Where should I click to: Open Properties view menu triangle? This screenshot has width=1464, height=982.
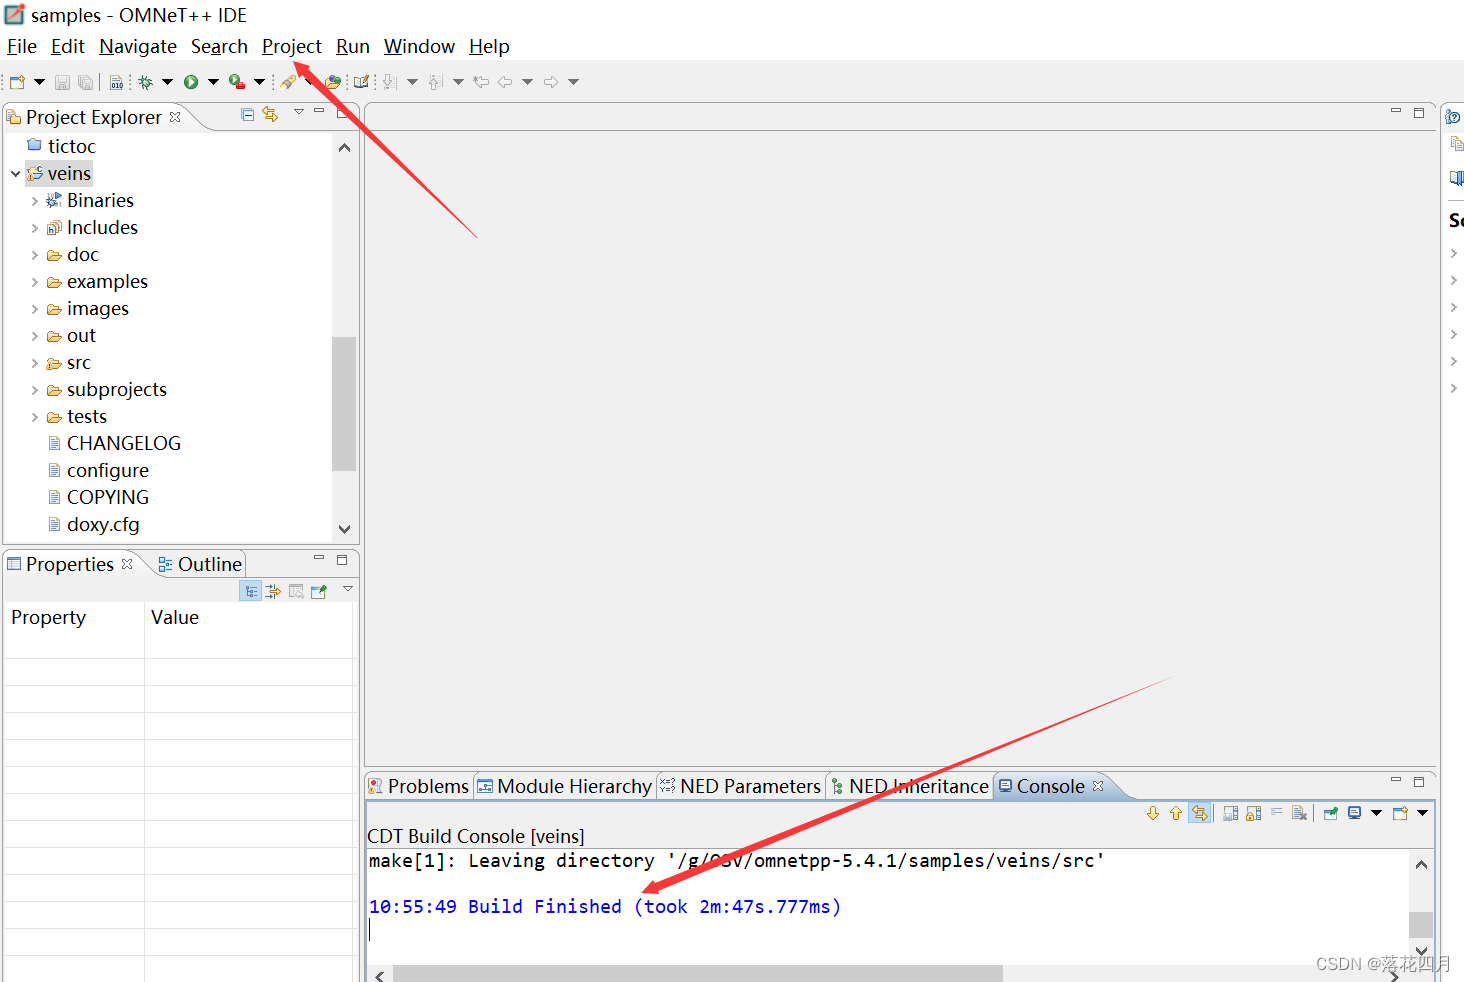coord(348,589)
